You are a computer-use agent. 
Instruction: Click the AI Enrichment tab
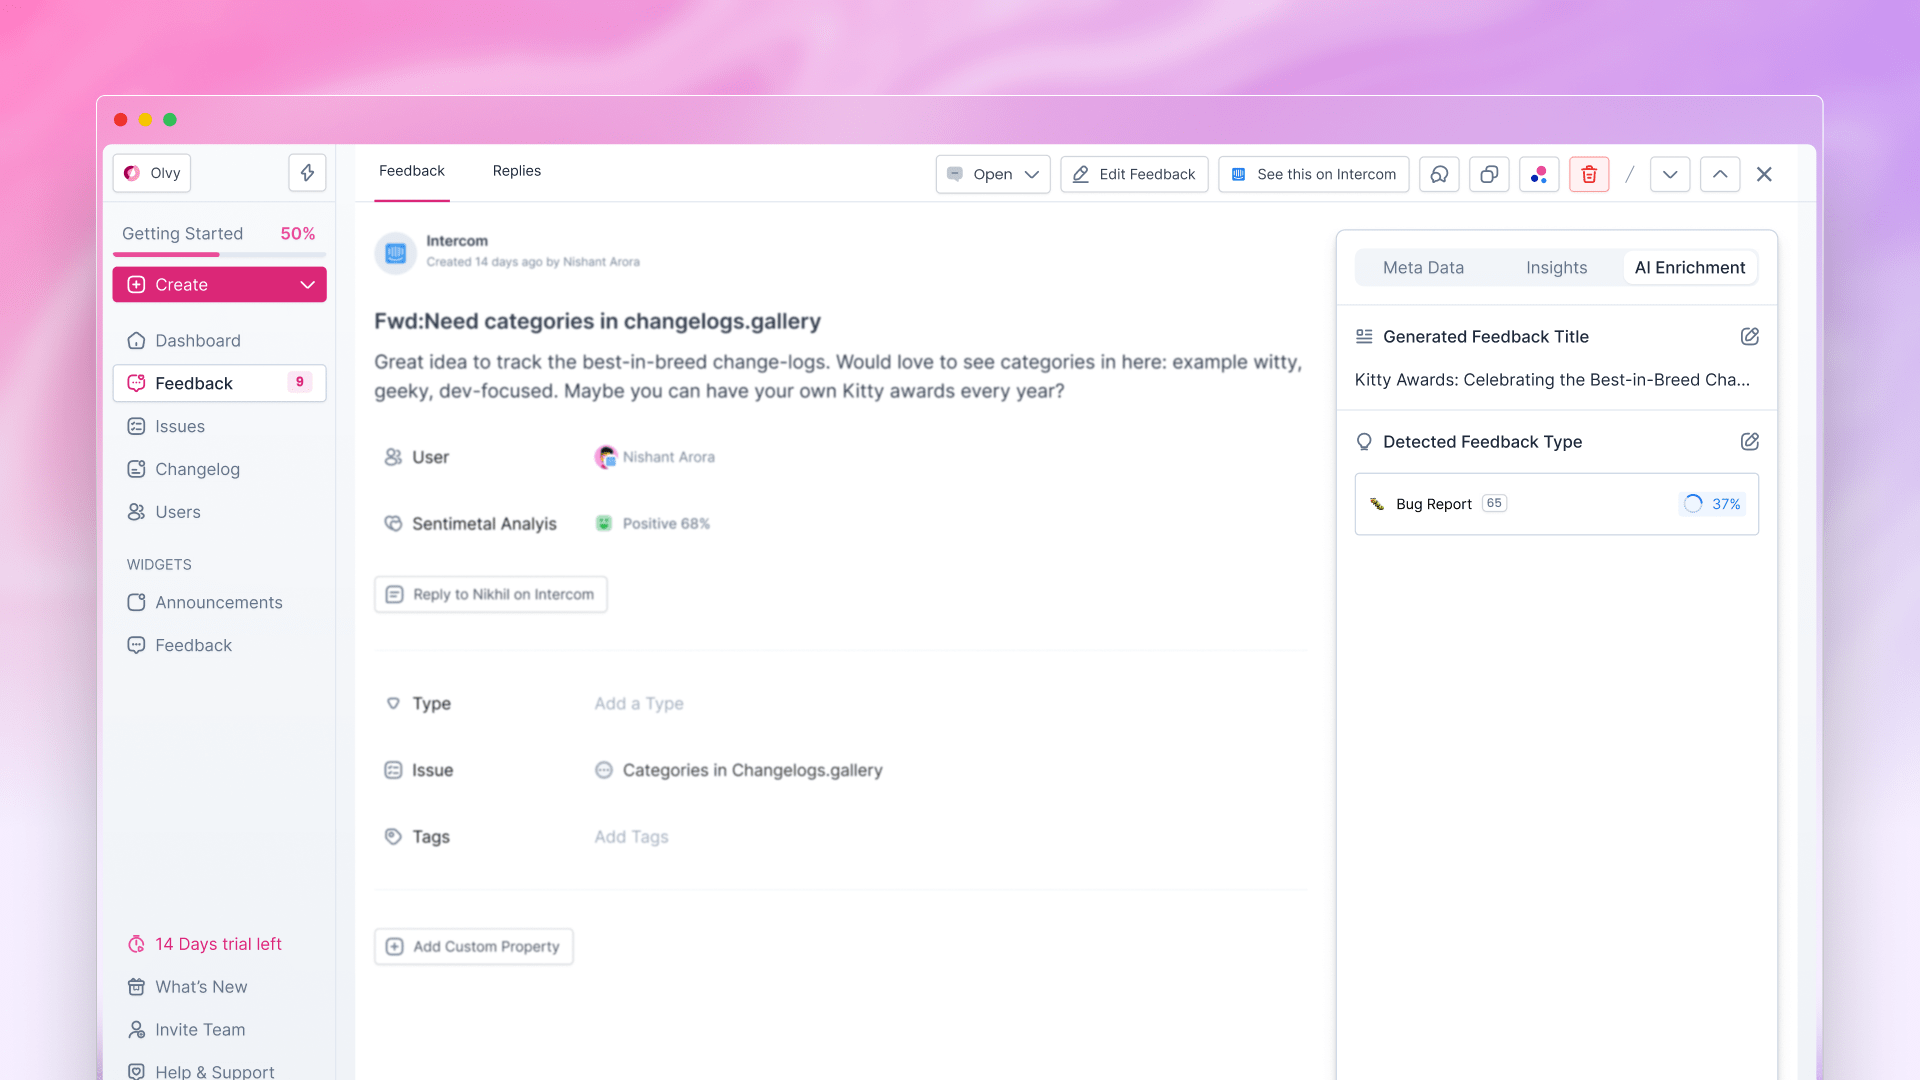(x=1691, y=266)
